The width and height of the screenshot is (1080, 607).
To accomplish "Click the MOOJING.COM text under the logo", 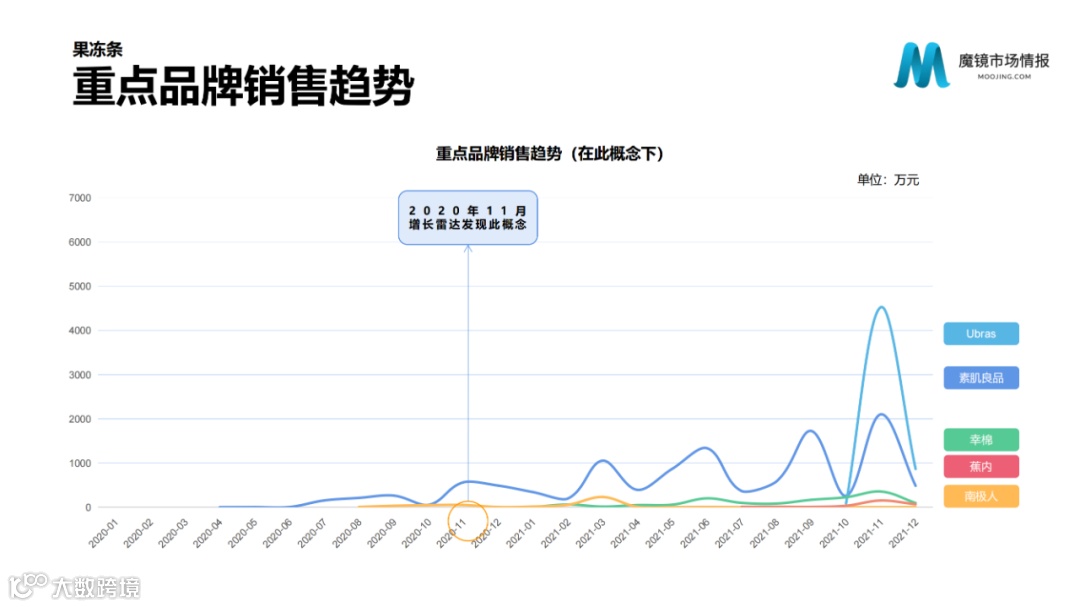I will (1004, 76).
